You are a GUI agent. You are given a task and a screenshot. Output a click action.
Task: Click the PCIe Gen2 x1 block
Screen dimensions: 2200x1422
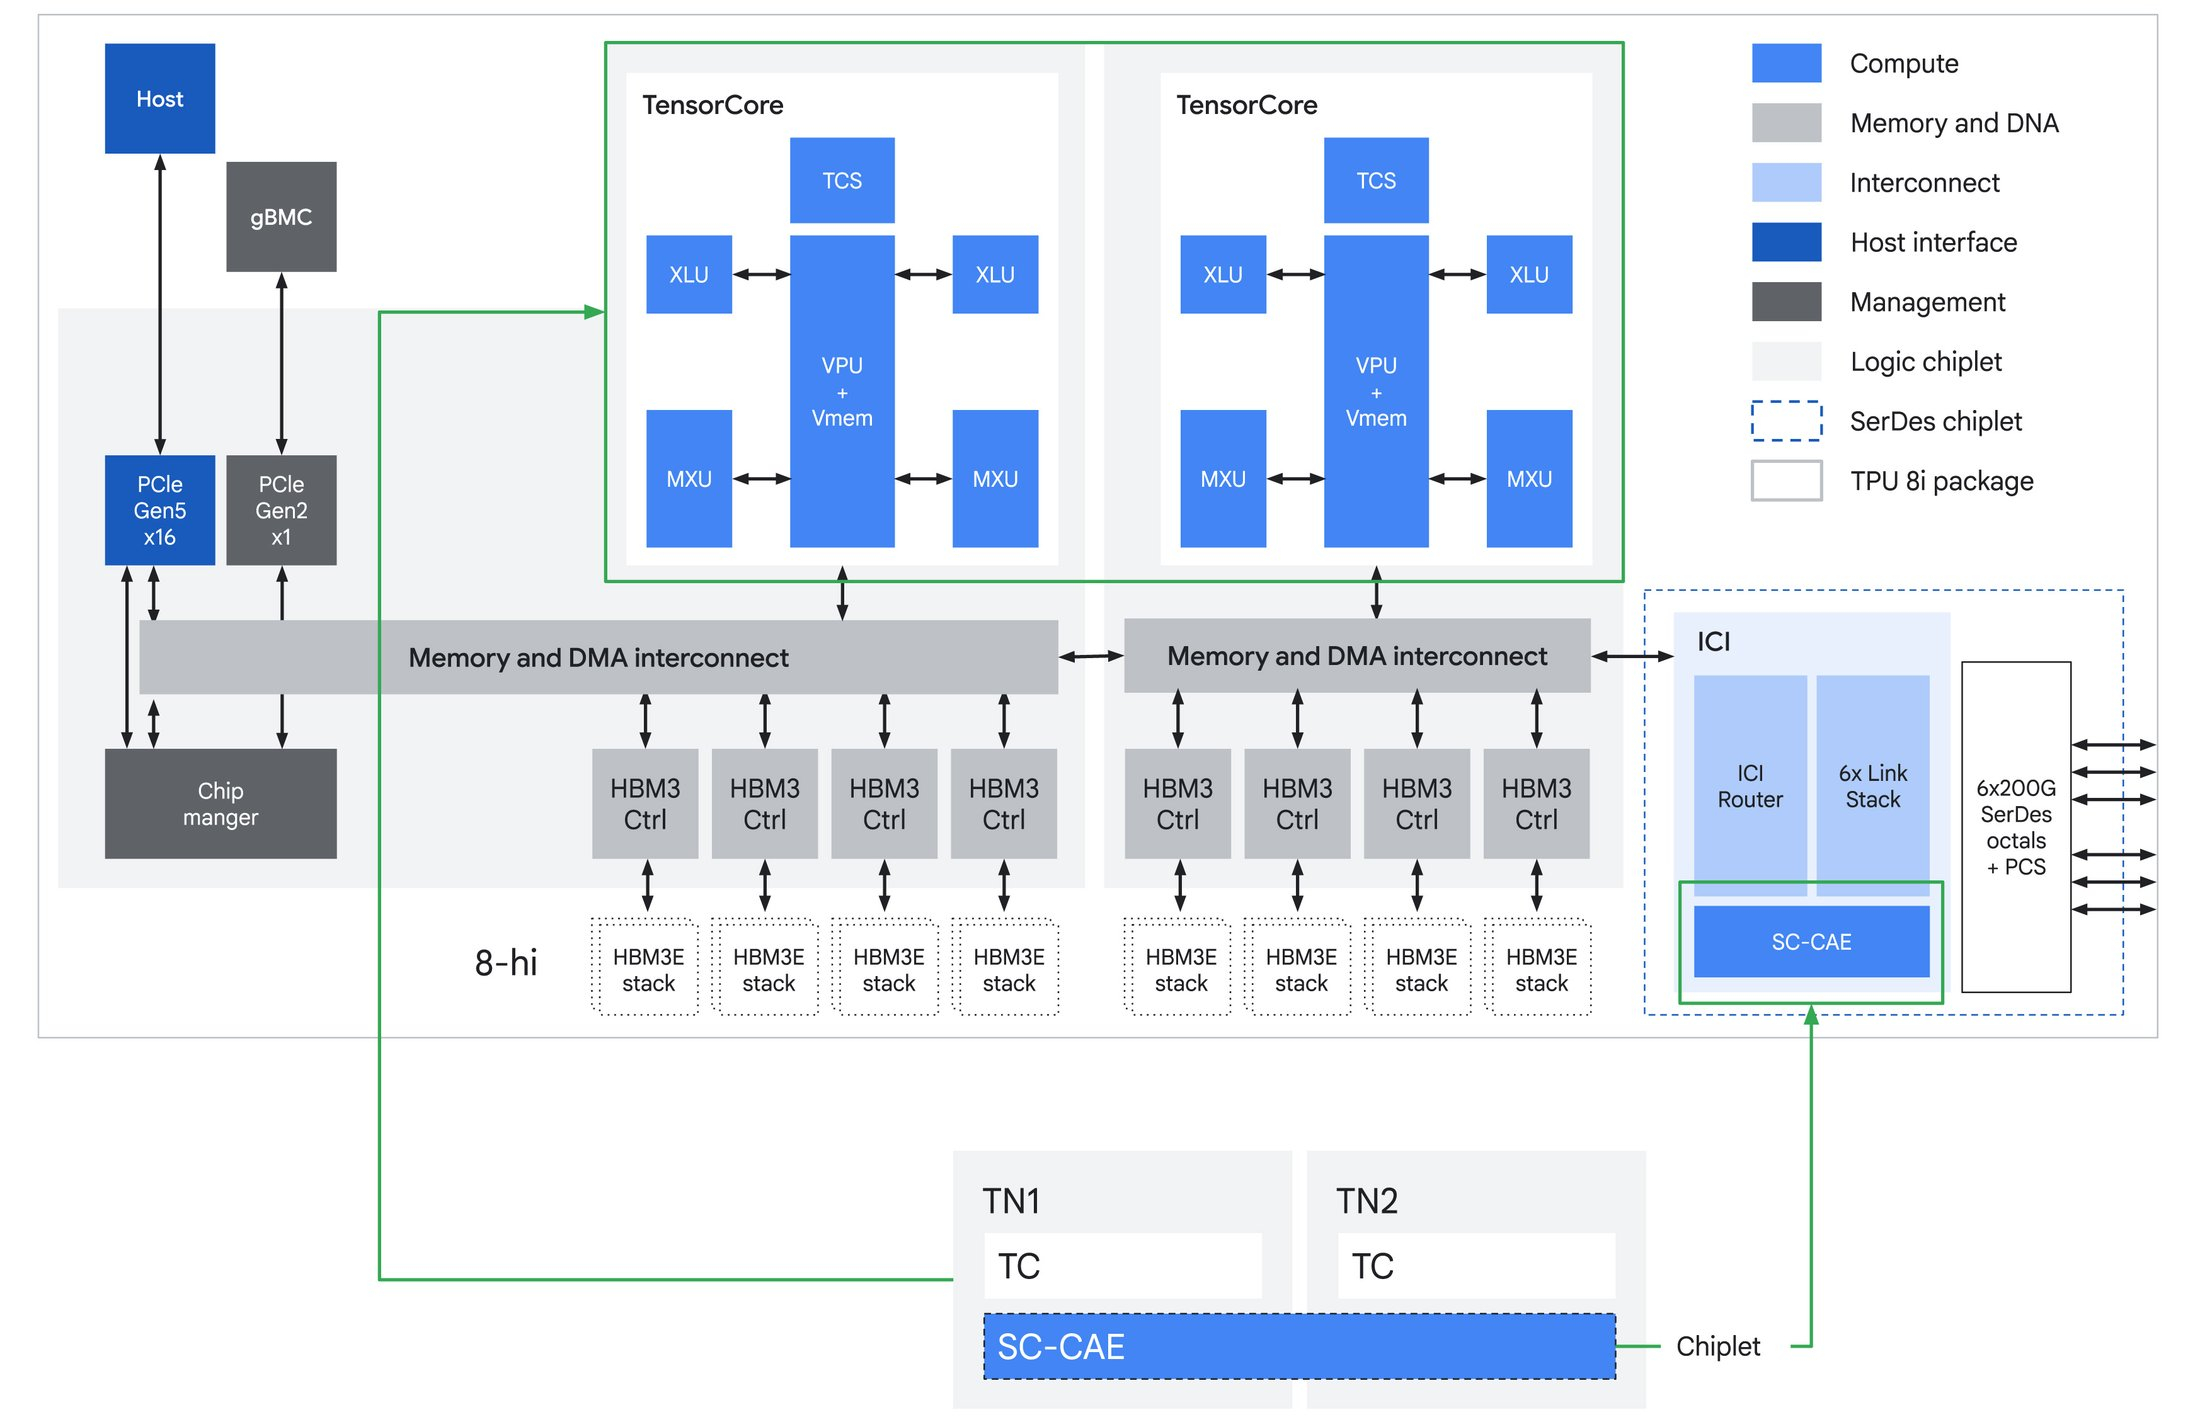(281, 510)
